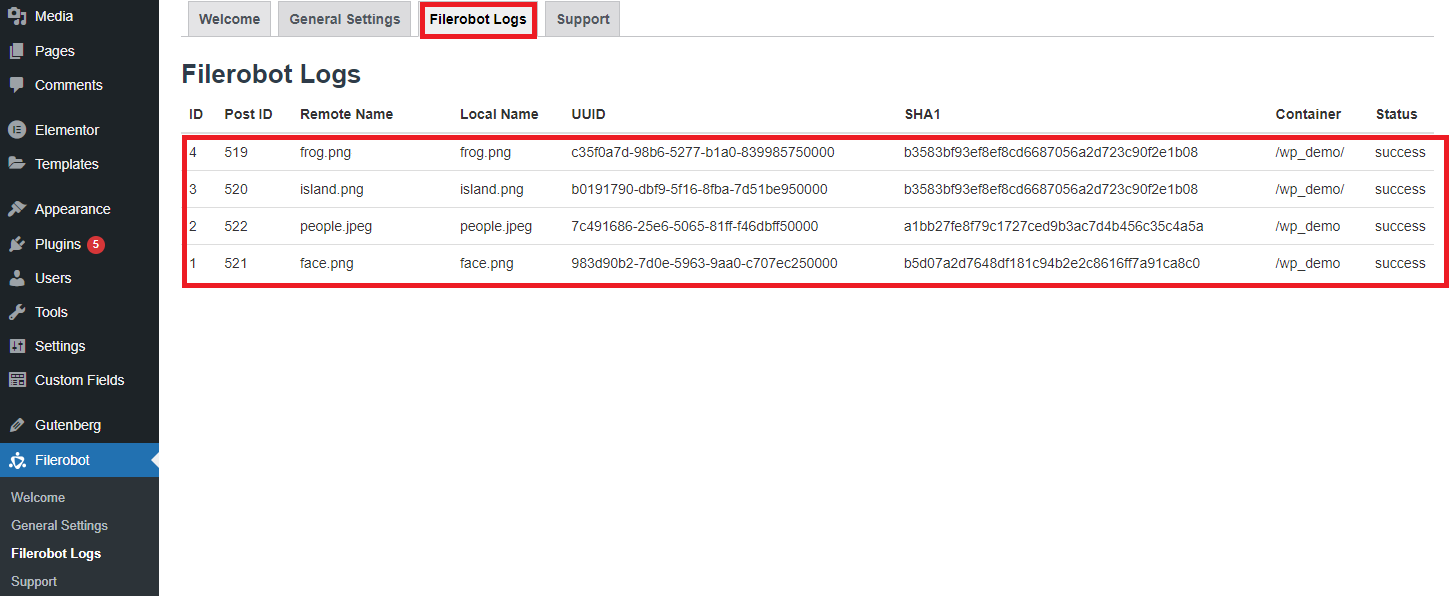The image size is (1454, 596).
Task: Click the Custom Fields grid icon
Action: (x=17, y=380)
